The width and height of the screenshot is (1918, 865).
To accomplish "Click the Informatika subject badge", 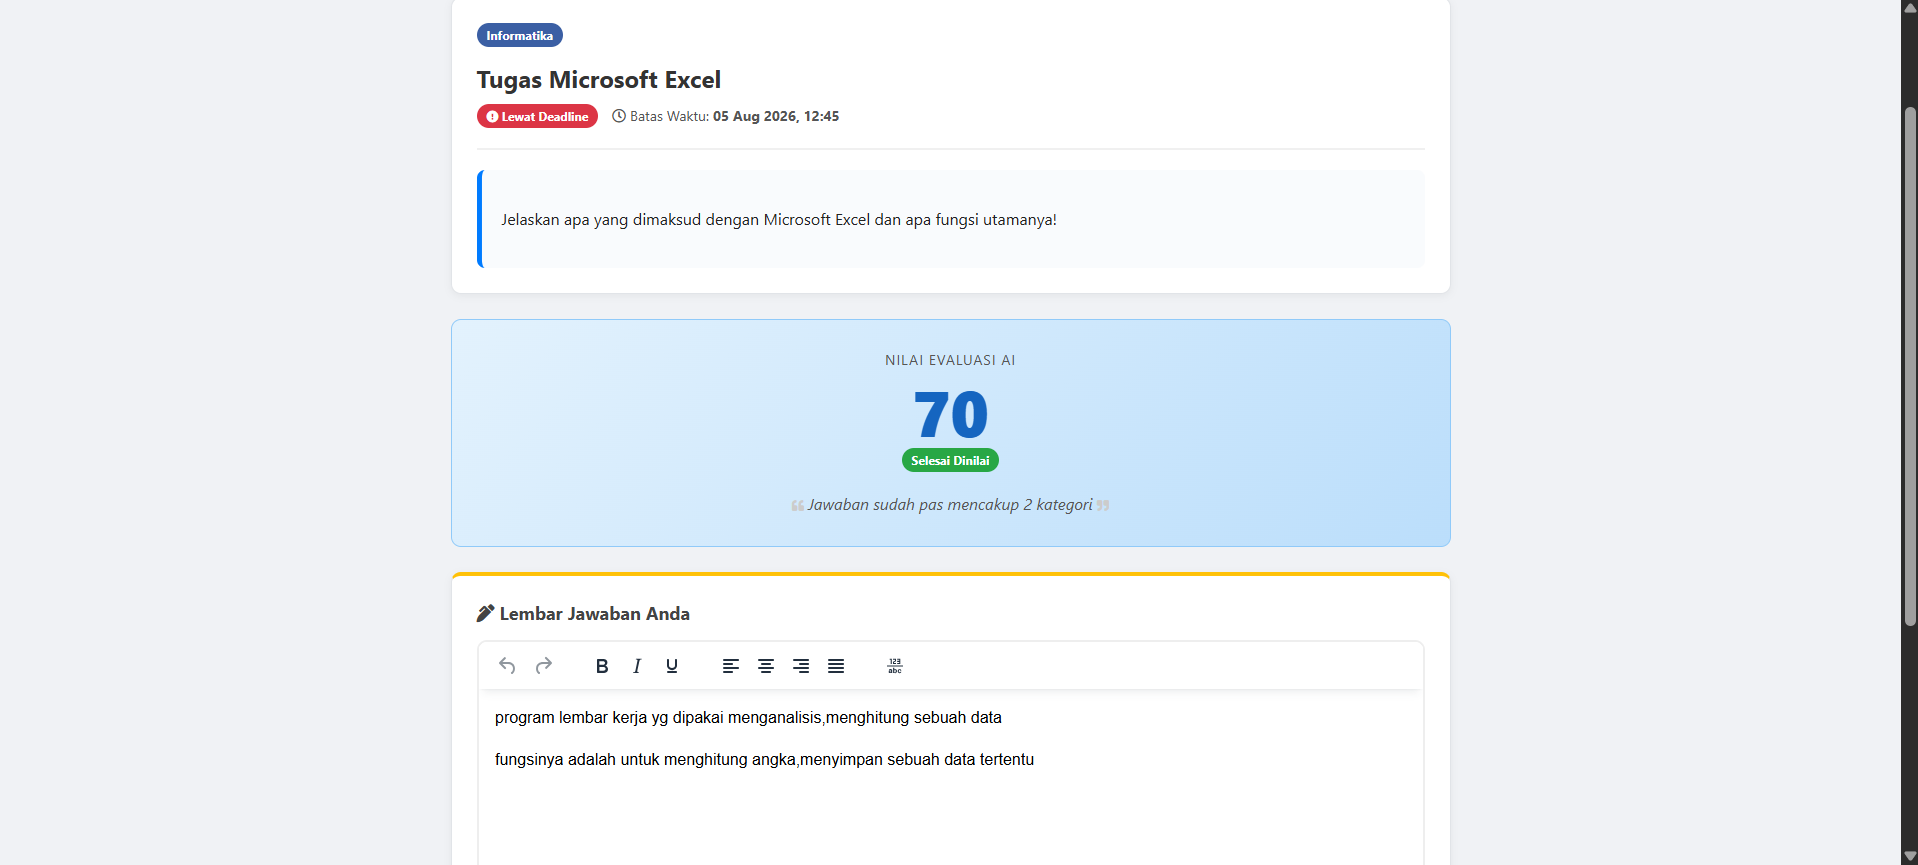I will (520, 35).
